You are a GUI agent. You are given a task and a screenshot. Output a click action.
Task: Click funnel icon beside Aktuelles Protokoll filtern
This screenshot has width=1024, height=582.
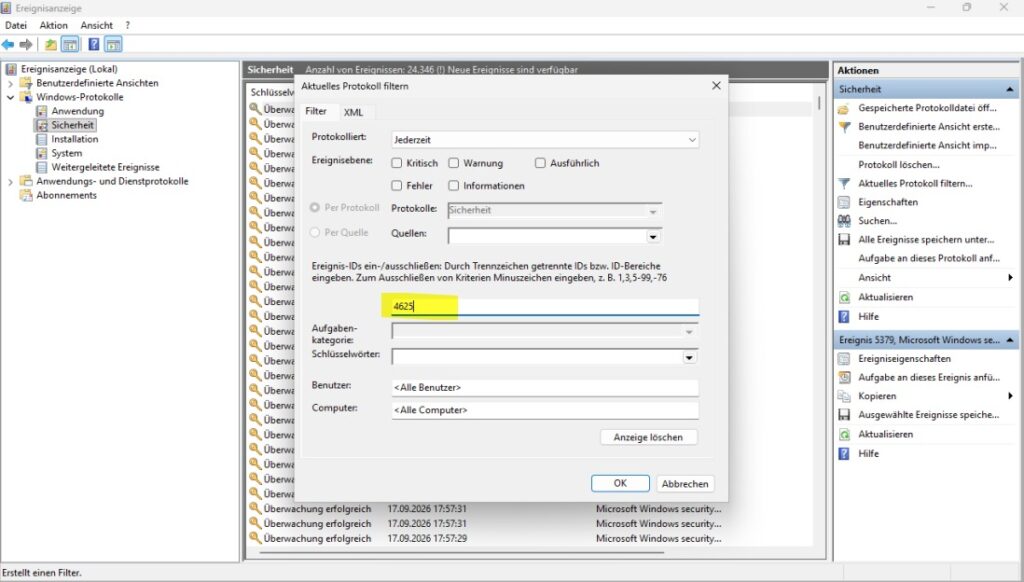(844, 184)
